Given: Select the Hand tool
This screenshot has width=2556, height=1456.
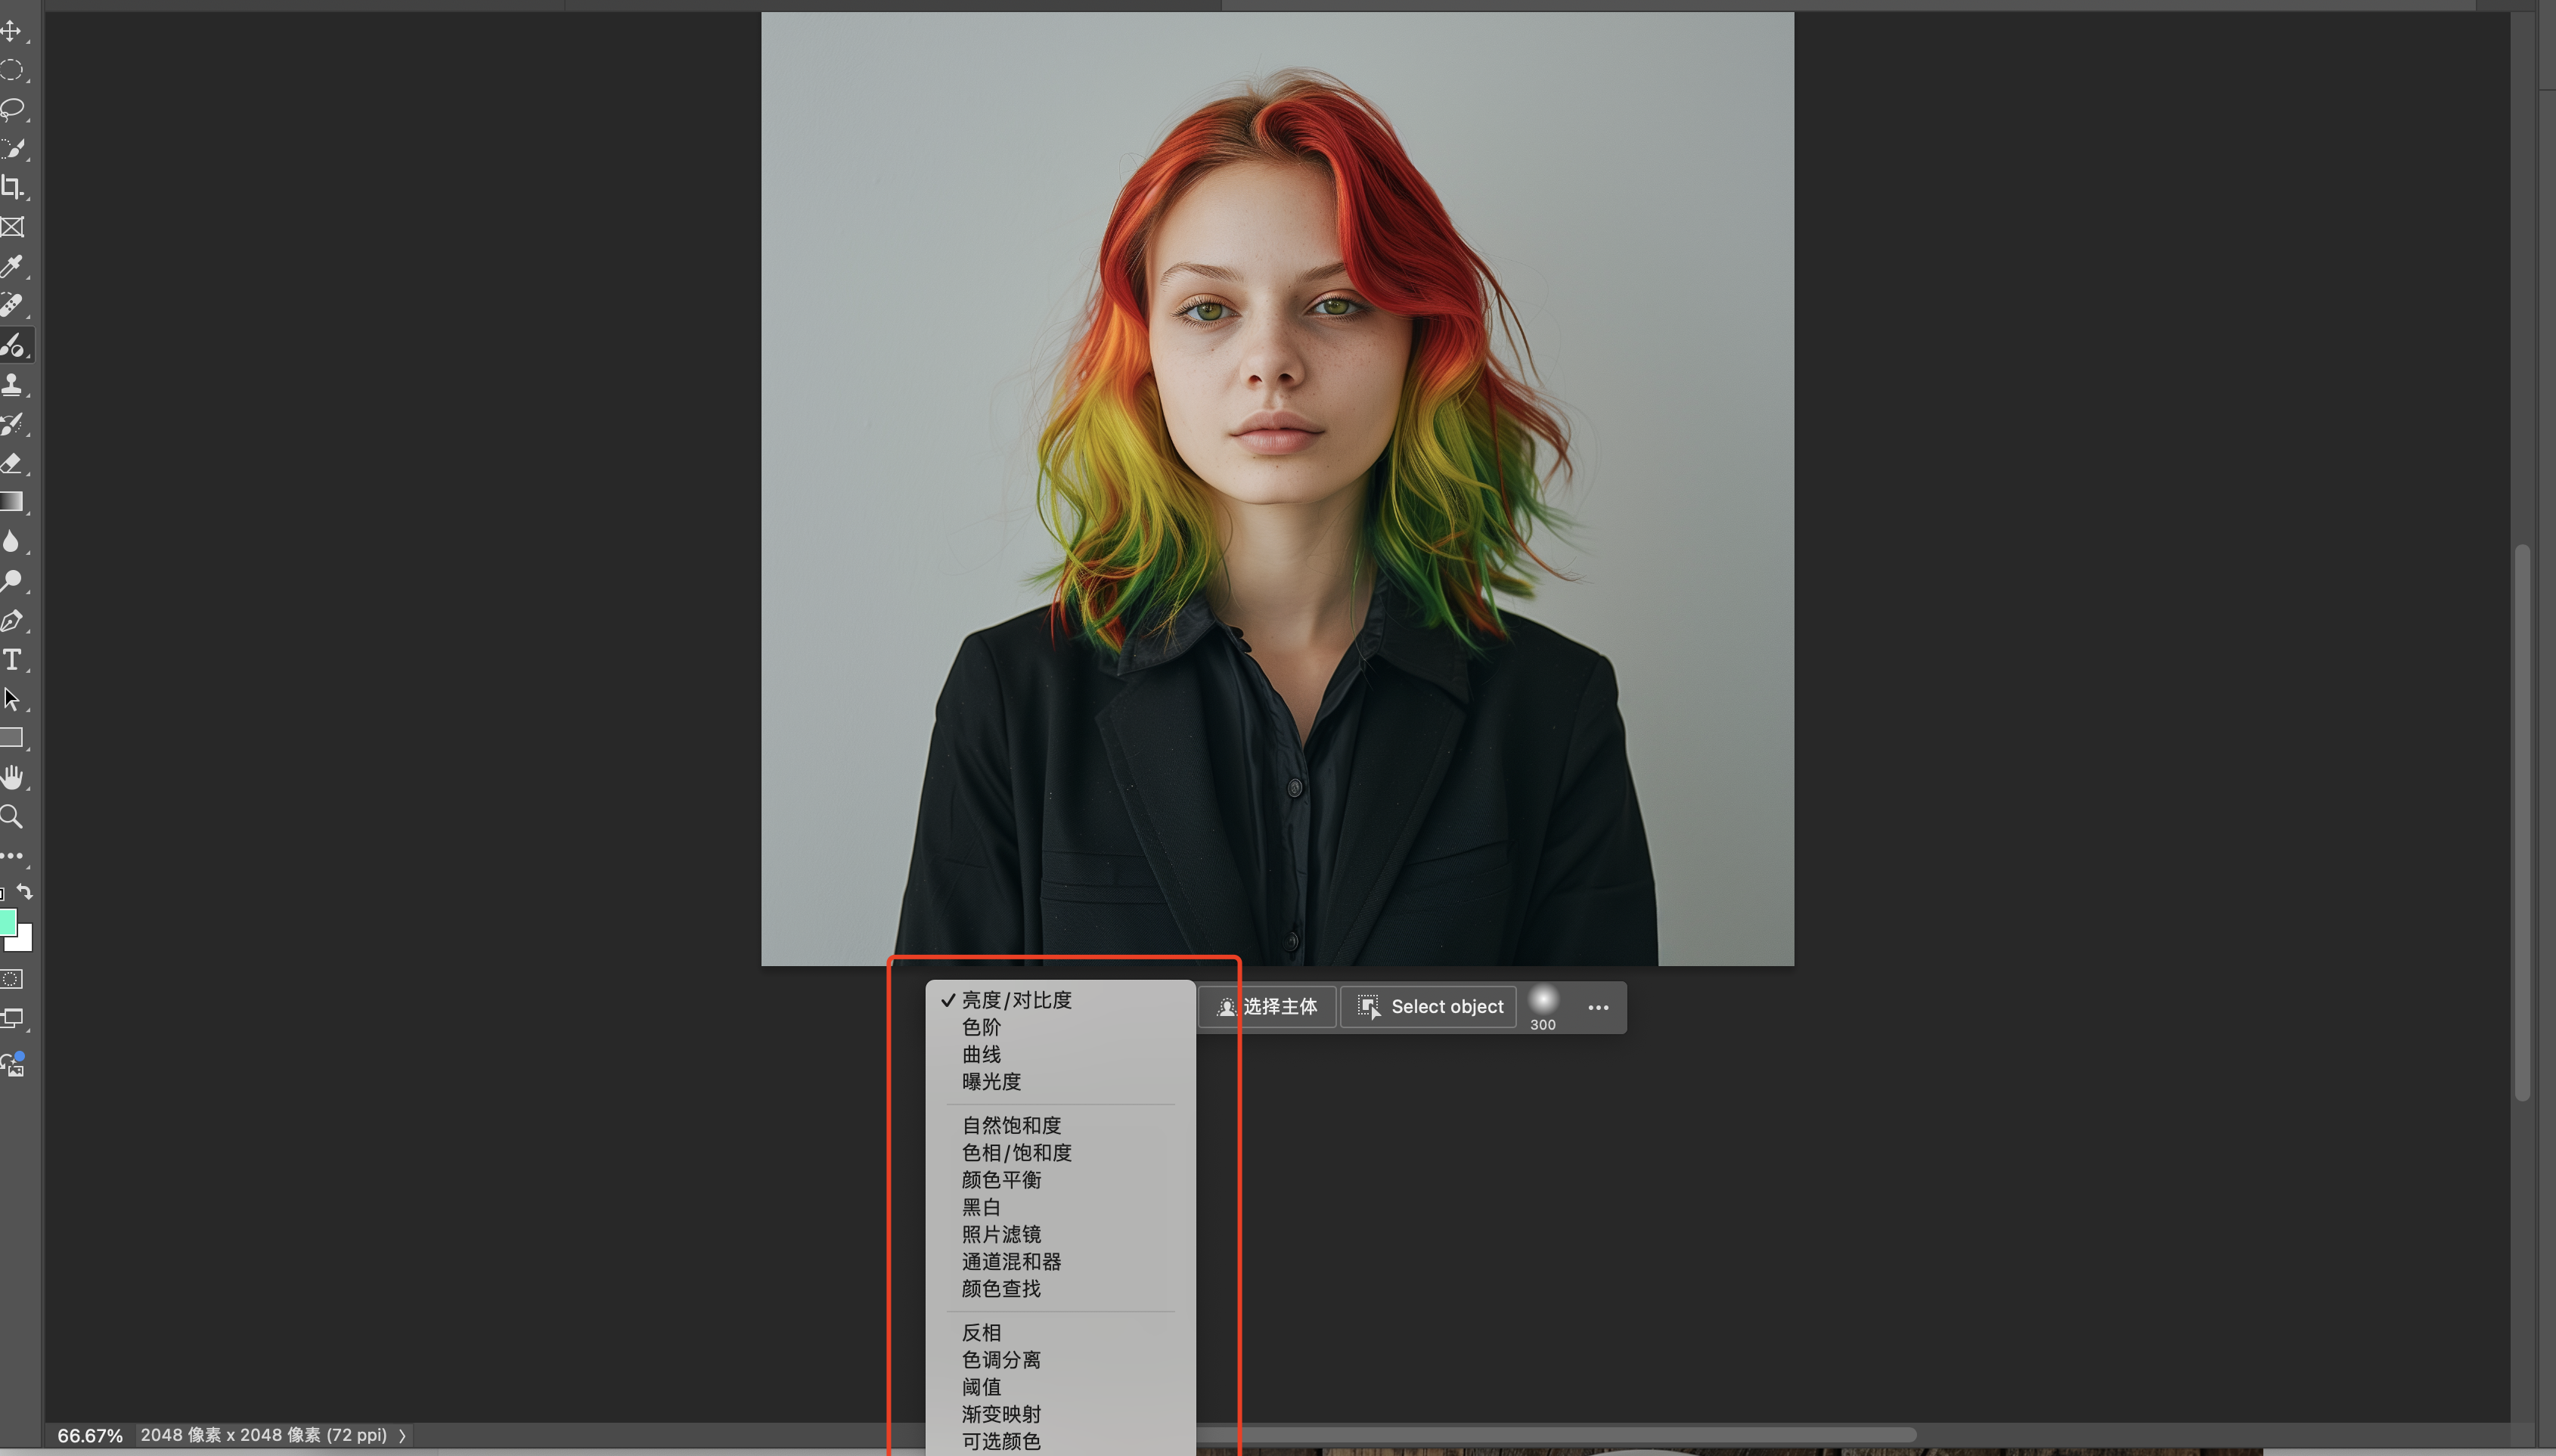Looking at the screenshot, I should pyautogui.click(x=12, y=777).
